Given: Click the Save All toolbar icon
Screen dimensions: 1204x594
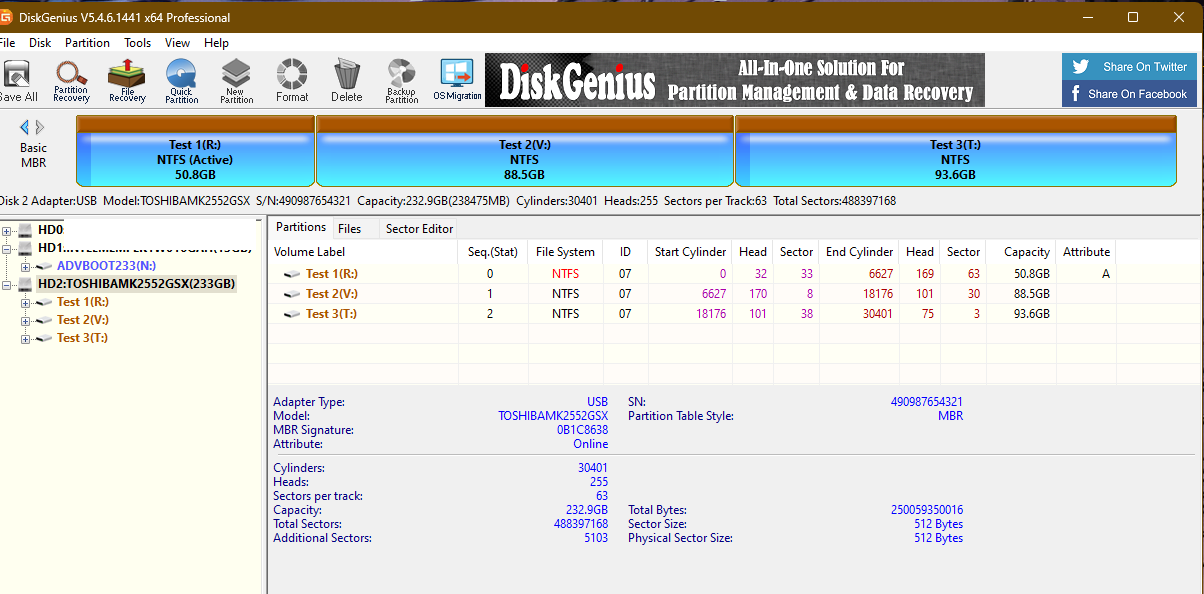Looking at the screenshot, I should click(x=17, y=81).
